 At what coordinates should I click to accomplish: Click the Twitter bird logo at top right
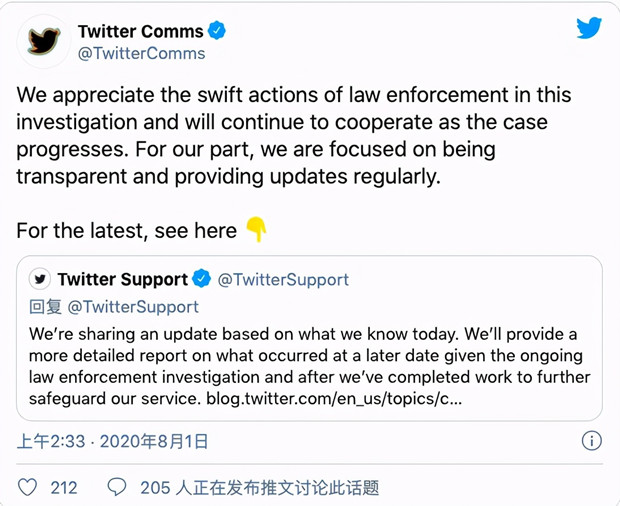pyautogui.click(x=589, y=28)
